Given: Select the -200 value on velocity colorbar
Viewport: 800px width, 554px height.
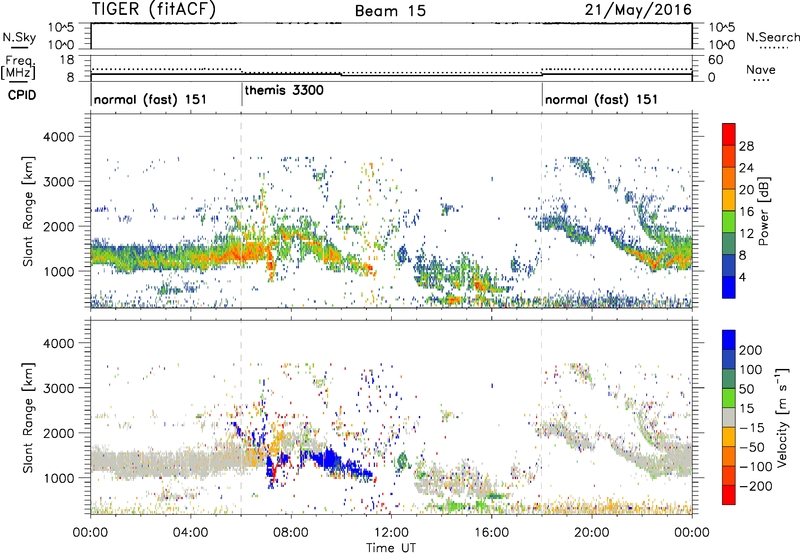Looking at the screenshot, I should (756, 486).
